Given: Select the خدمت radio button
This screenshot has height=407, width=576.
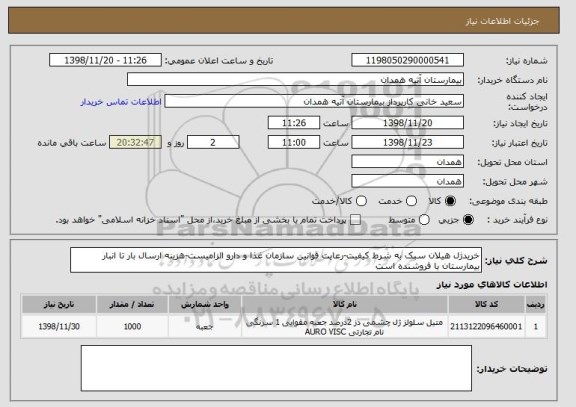Looking at the screenshot, I should click(x=411, y=201).
